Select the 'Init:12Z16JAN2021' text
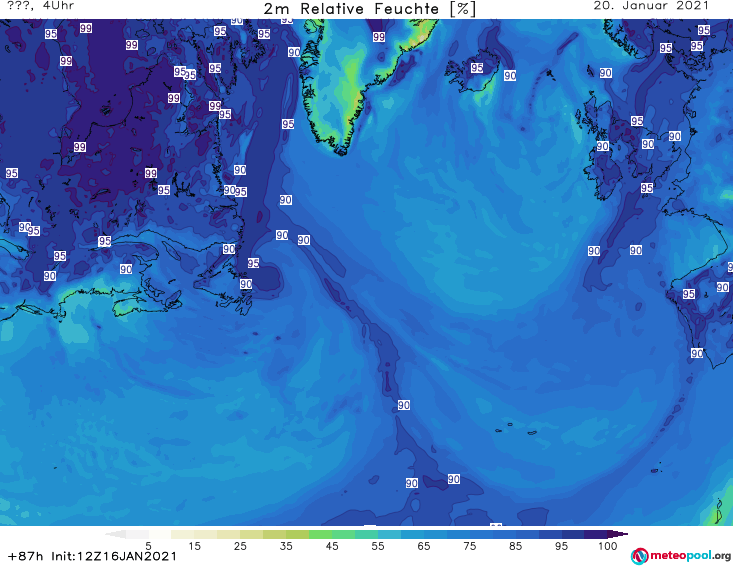Screen dimensions: 733x566 114,556
